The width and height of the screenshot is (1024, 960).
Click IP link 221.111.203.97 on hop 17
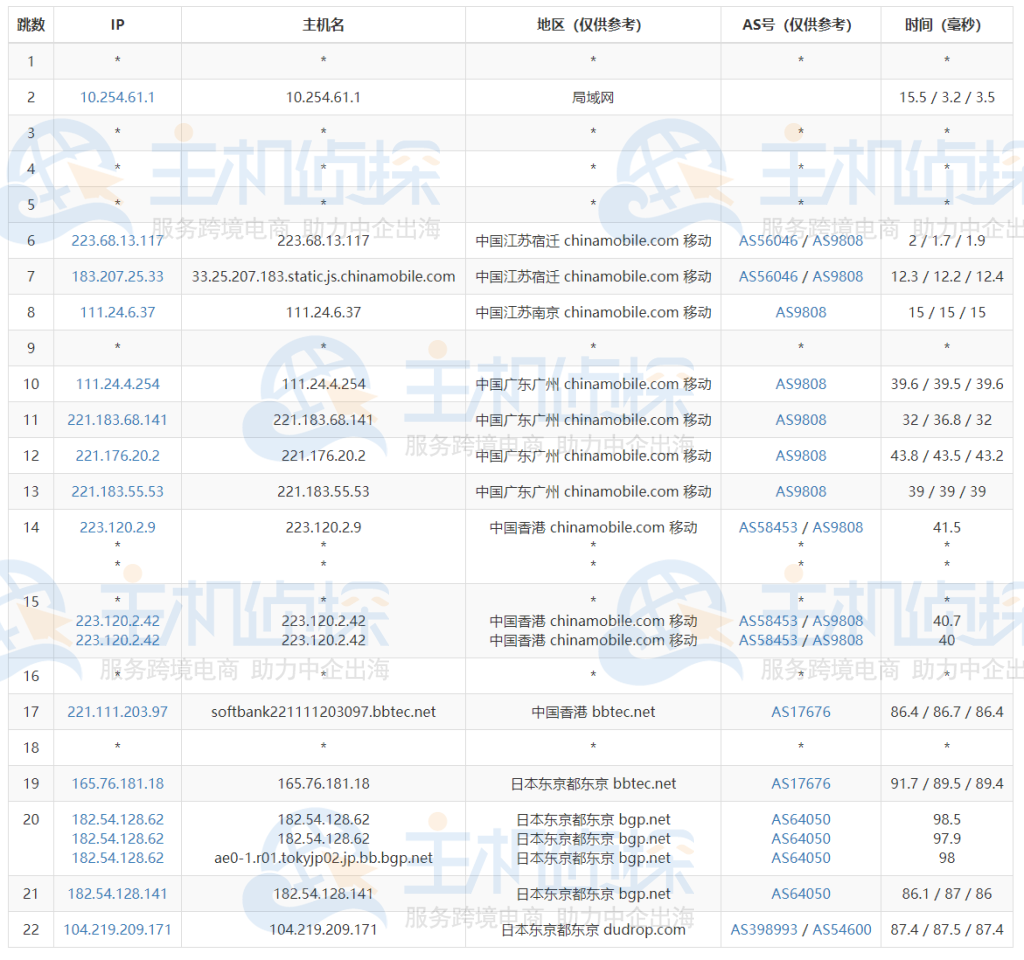click(x=117, y=712)
